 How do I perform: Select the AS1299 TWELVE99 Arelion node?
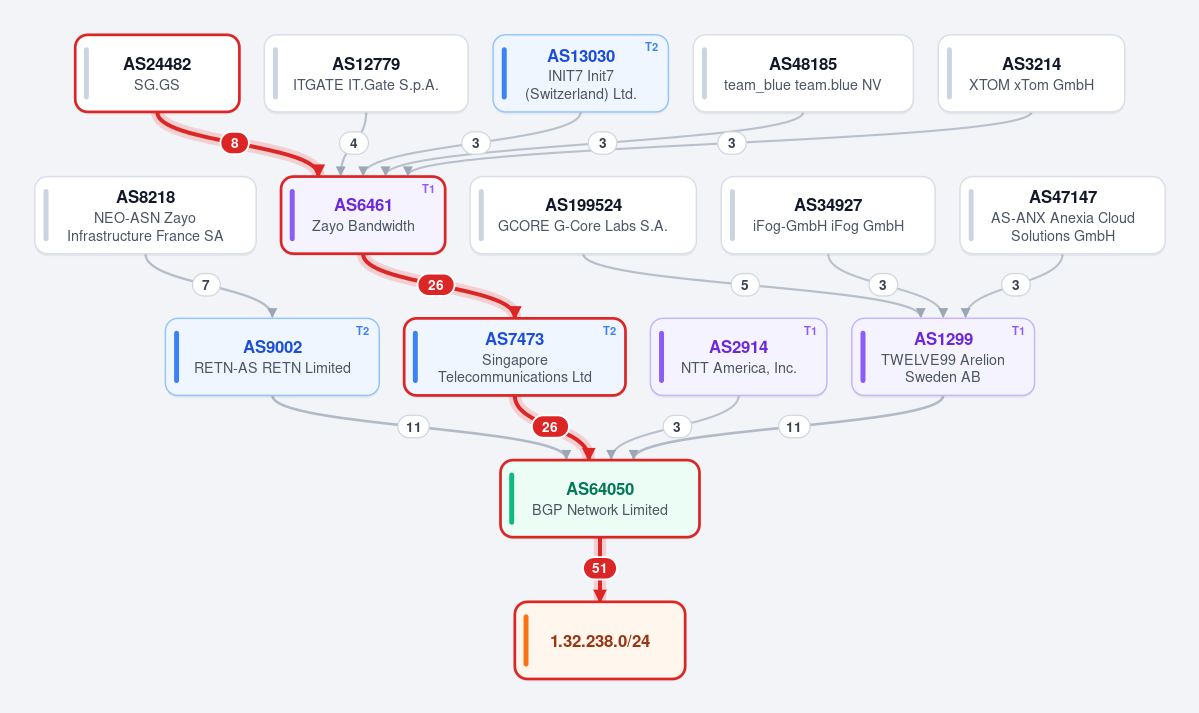pos(943,357)
